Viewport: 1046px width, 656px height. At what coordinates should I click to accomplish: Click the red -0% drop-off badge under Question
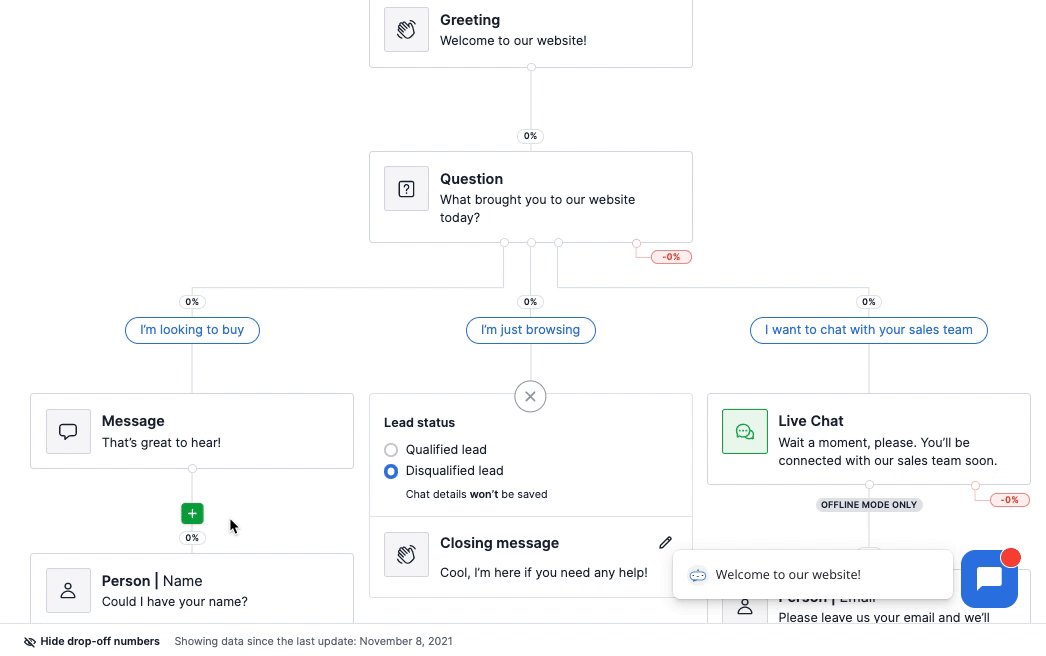tap(671, 257)
